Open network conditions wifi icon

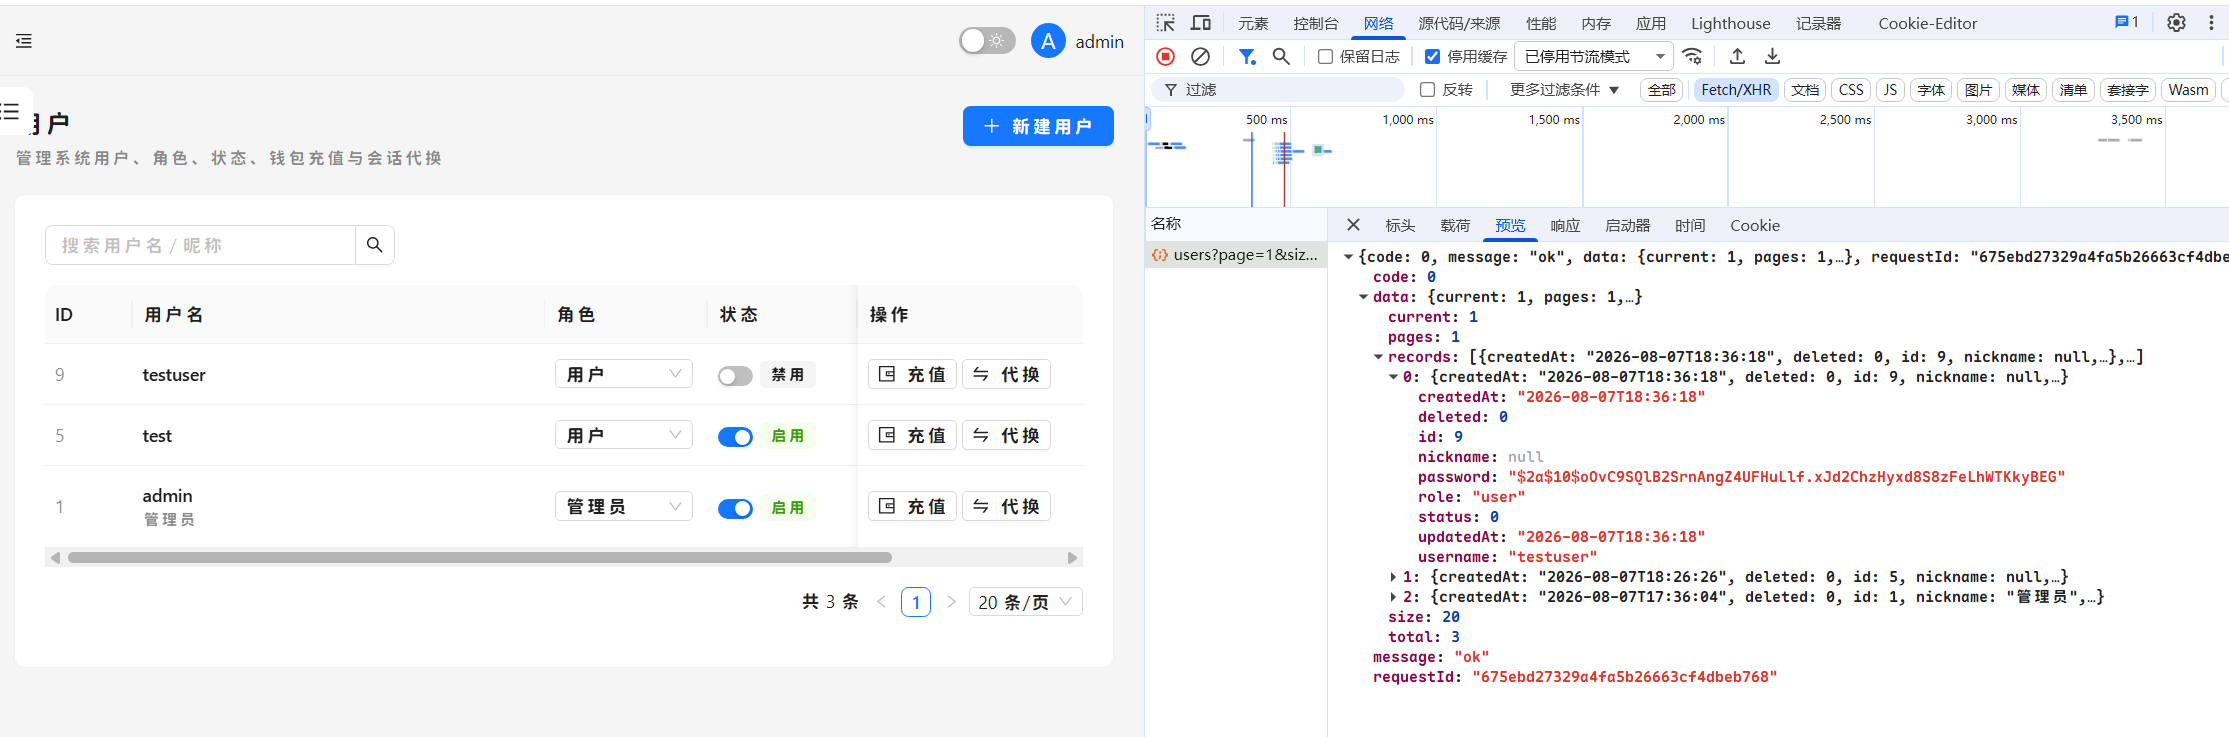[x=1692, y=57]
